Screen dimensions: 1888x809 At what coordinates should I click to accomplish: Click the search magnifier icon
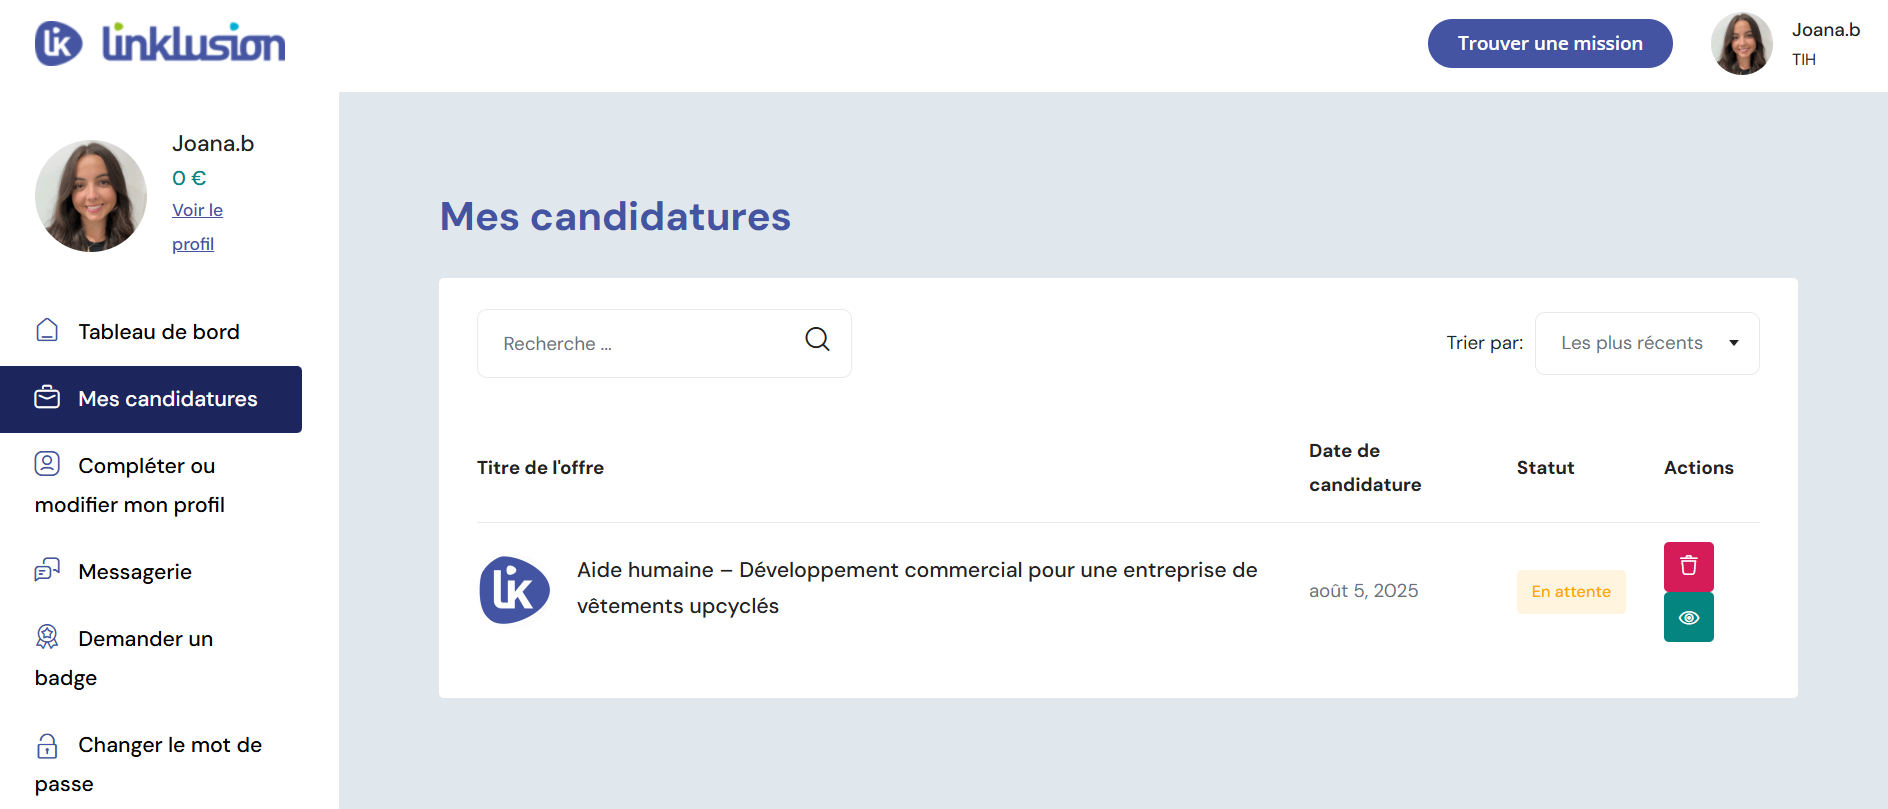(x=817, y=340)
